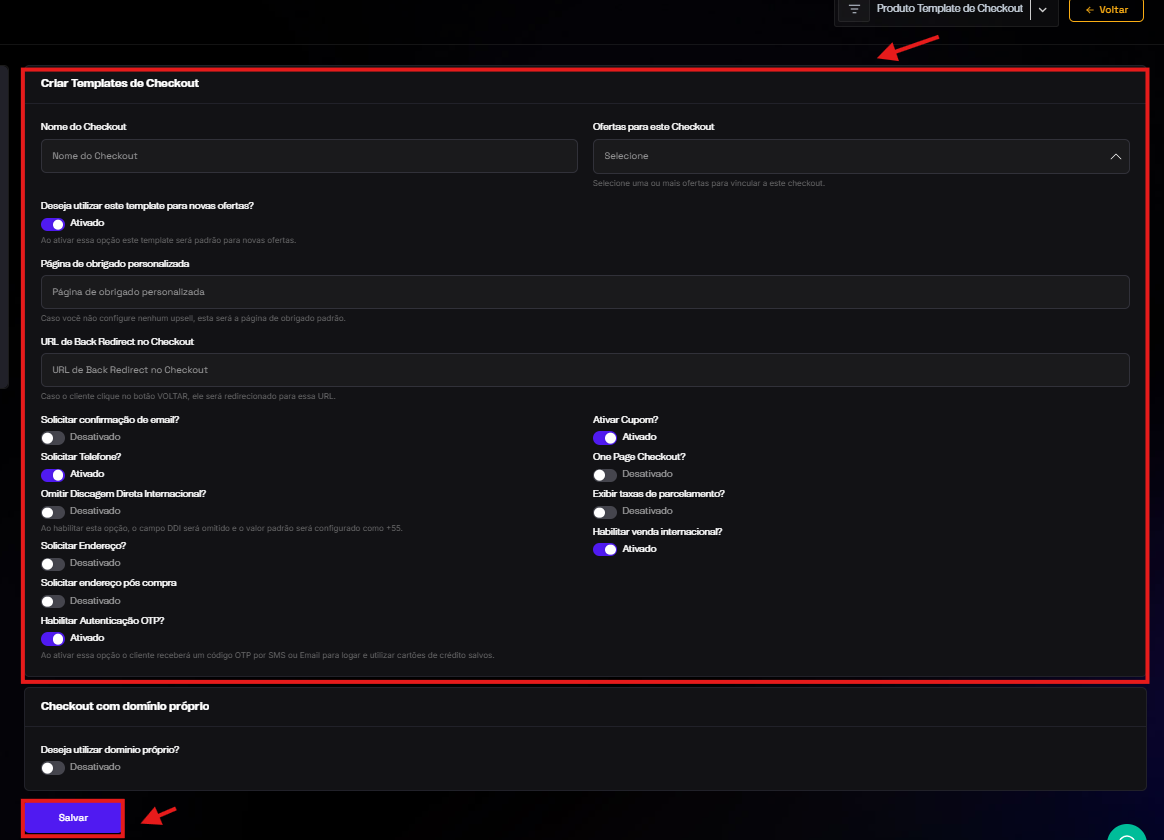Viewport: 1164px width, 840px height.
Task: Turn off the Solicitar Telefone switch
Action: click(x=53, y=475)
